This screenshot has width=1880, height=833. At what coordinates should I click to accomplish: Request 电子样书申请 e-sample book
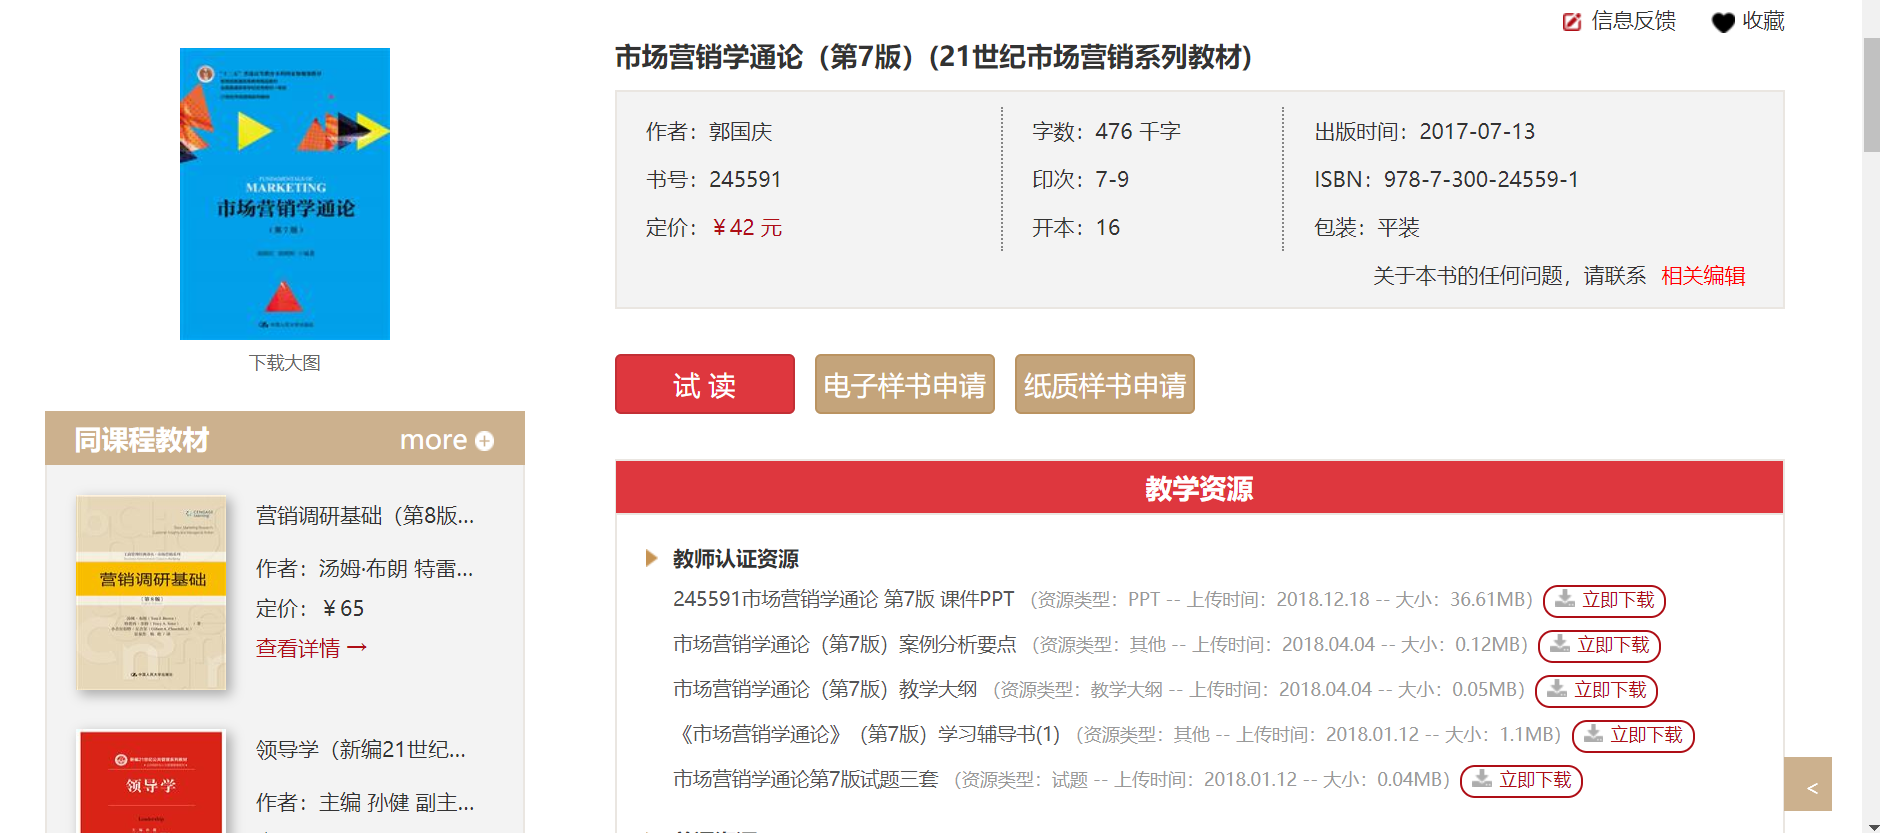905,384
